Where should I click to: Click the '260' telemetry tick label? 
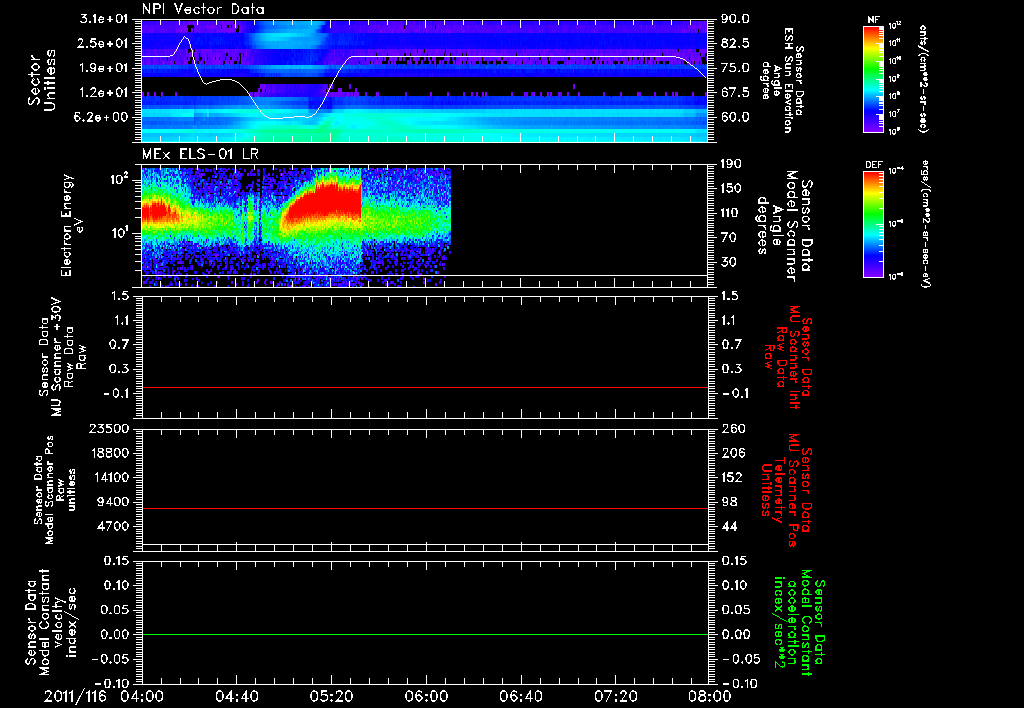click(x=732, y=428)
